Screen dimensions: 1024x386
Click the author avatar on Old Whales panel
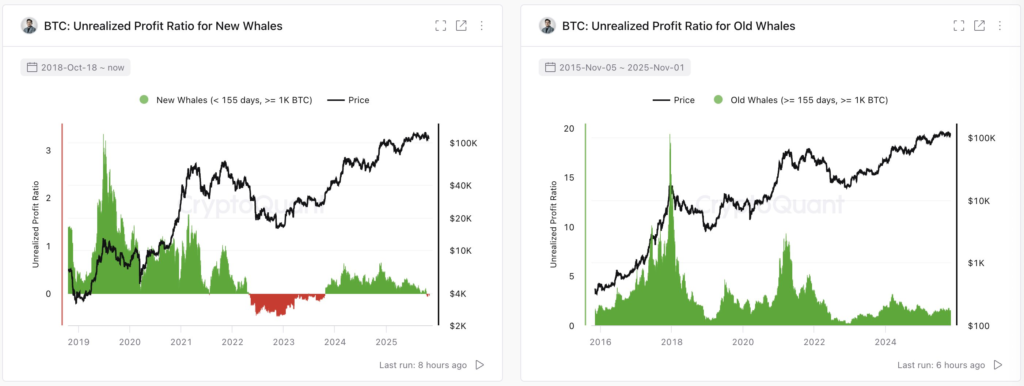tap(547, 26)
